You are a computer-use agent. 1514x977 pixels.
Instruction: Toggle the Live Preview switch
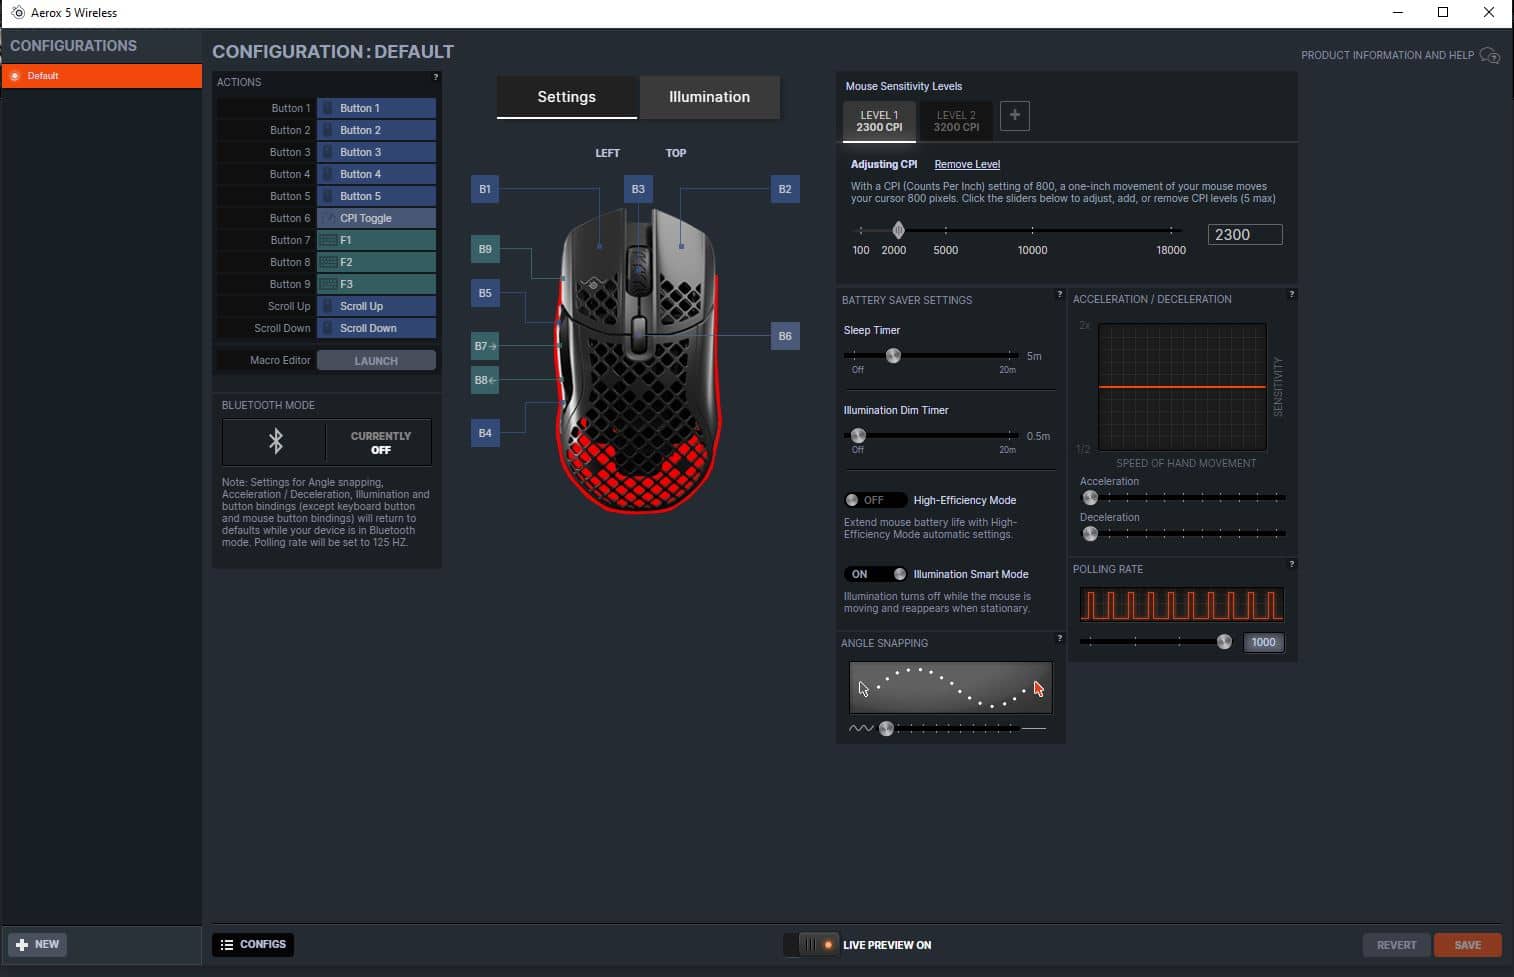[811, 945]
